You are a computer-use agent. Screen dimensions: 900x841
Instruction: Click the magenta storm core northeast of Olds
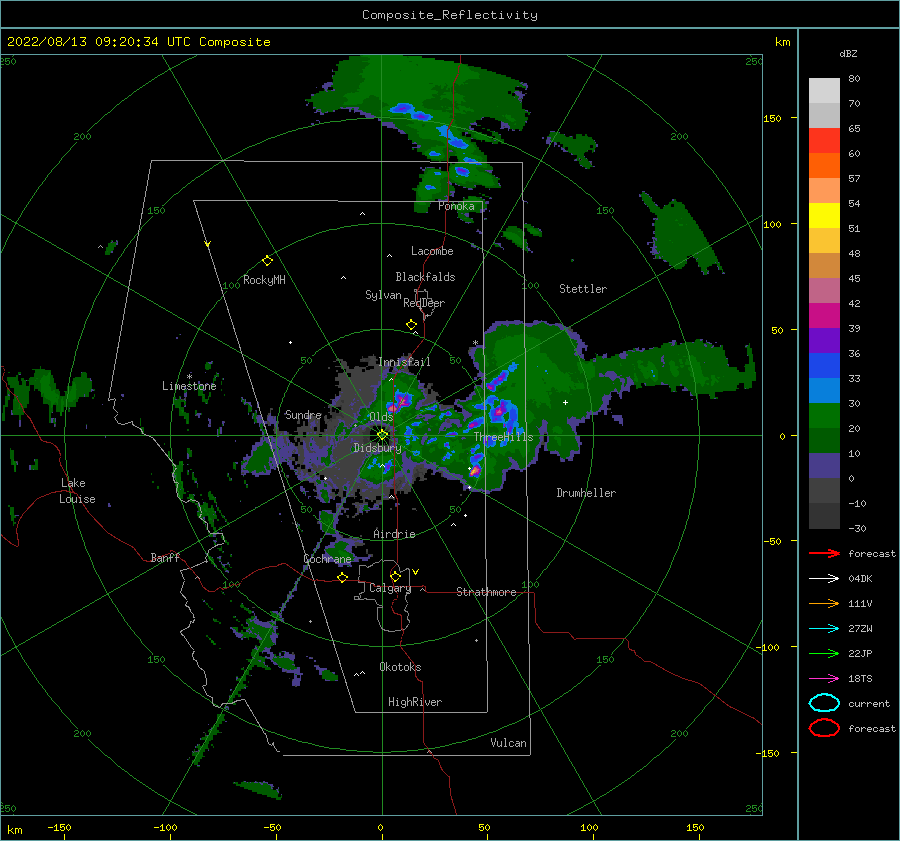402,399
